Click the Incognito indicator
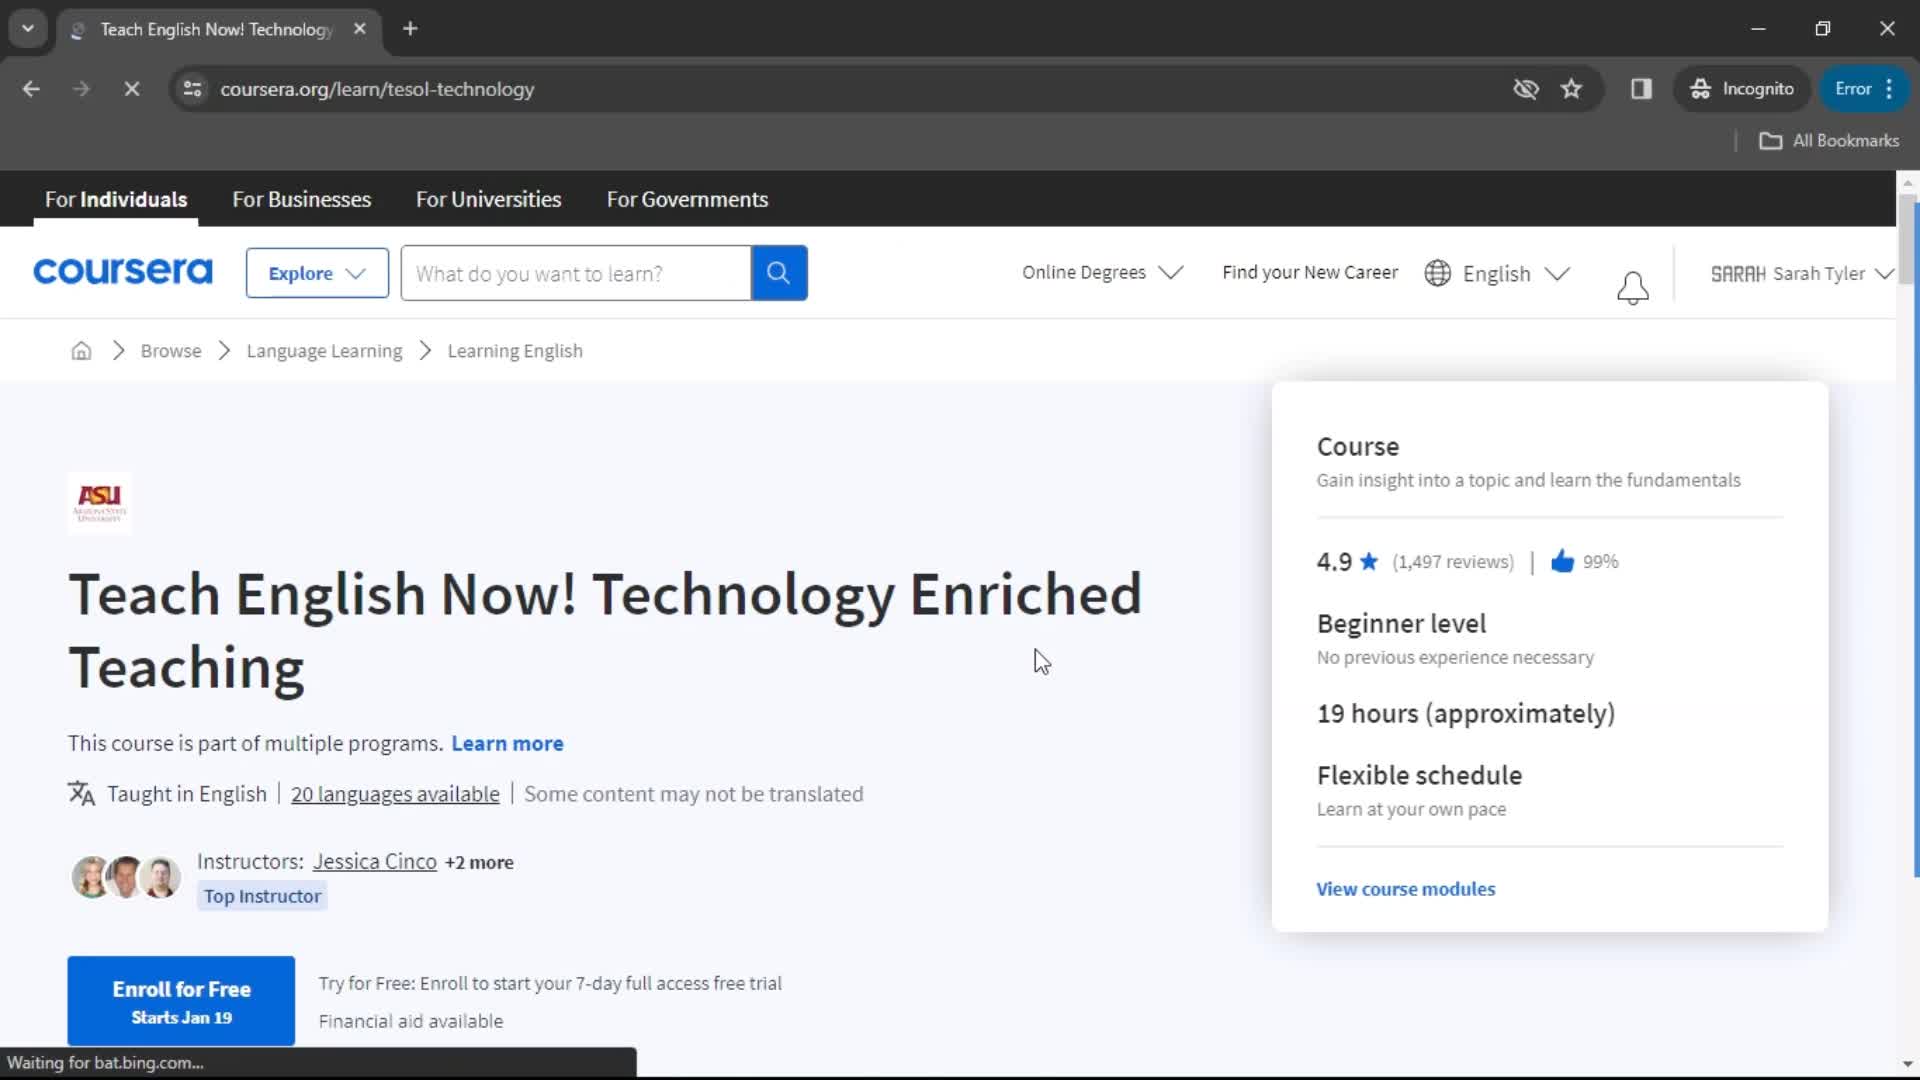The image size is (1920, 1080). click(1742, 89)
